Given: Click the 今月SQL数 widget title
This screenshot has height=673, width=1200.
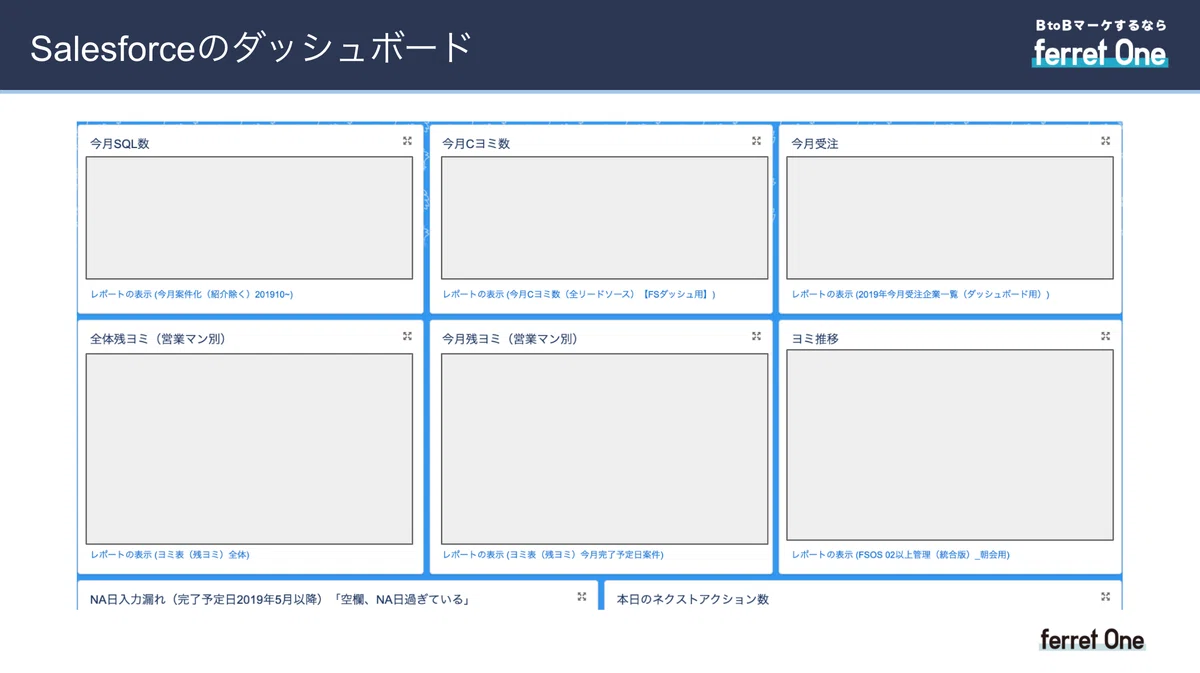Looking at the screenshot, I should [119, 144].
